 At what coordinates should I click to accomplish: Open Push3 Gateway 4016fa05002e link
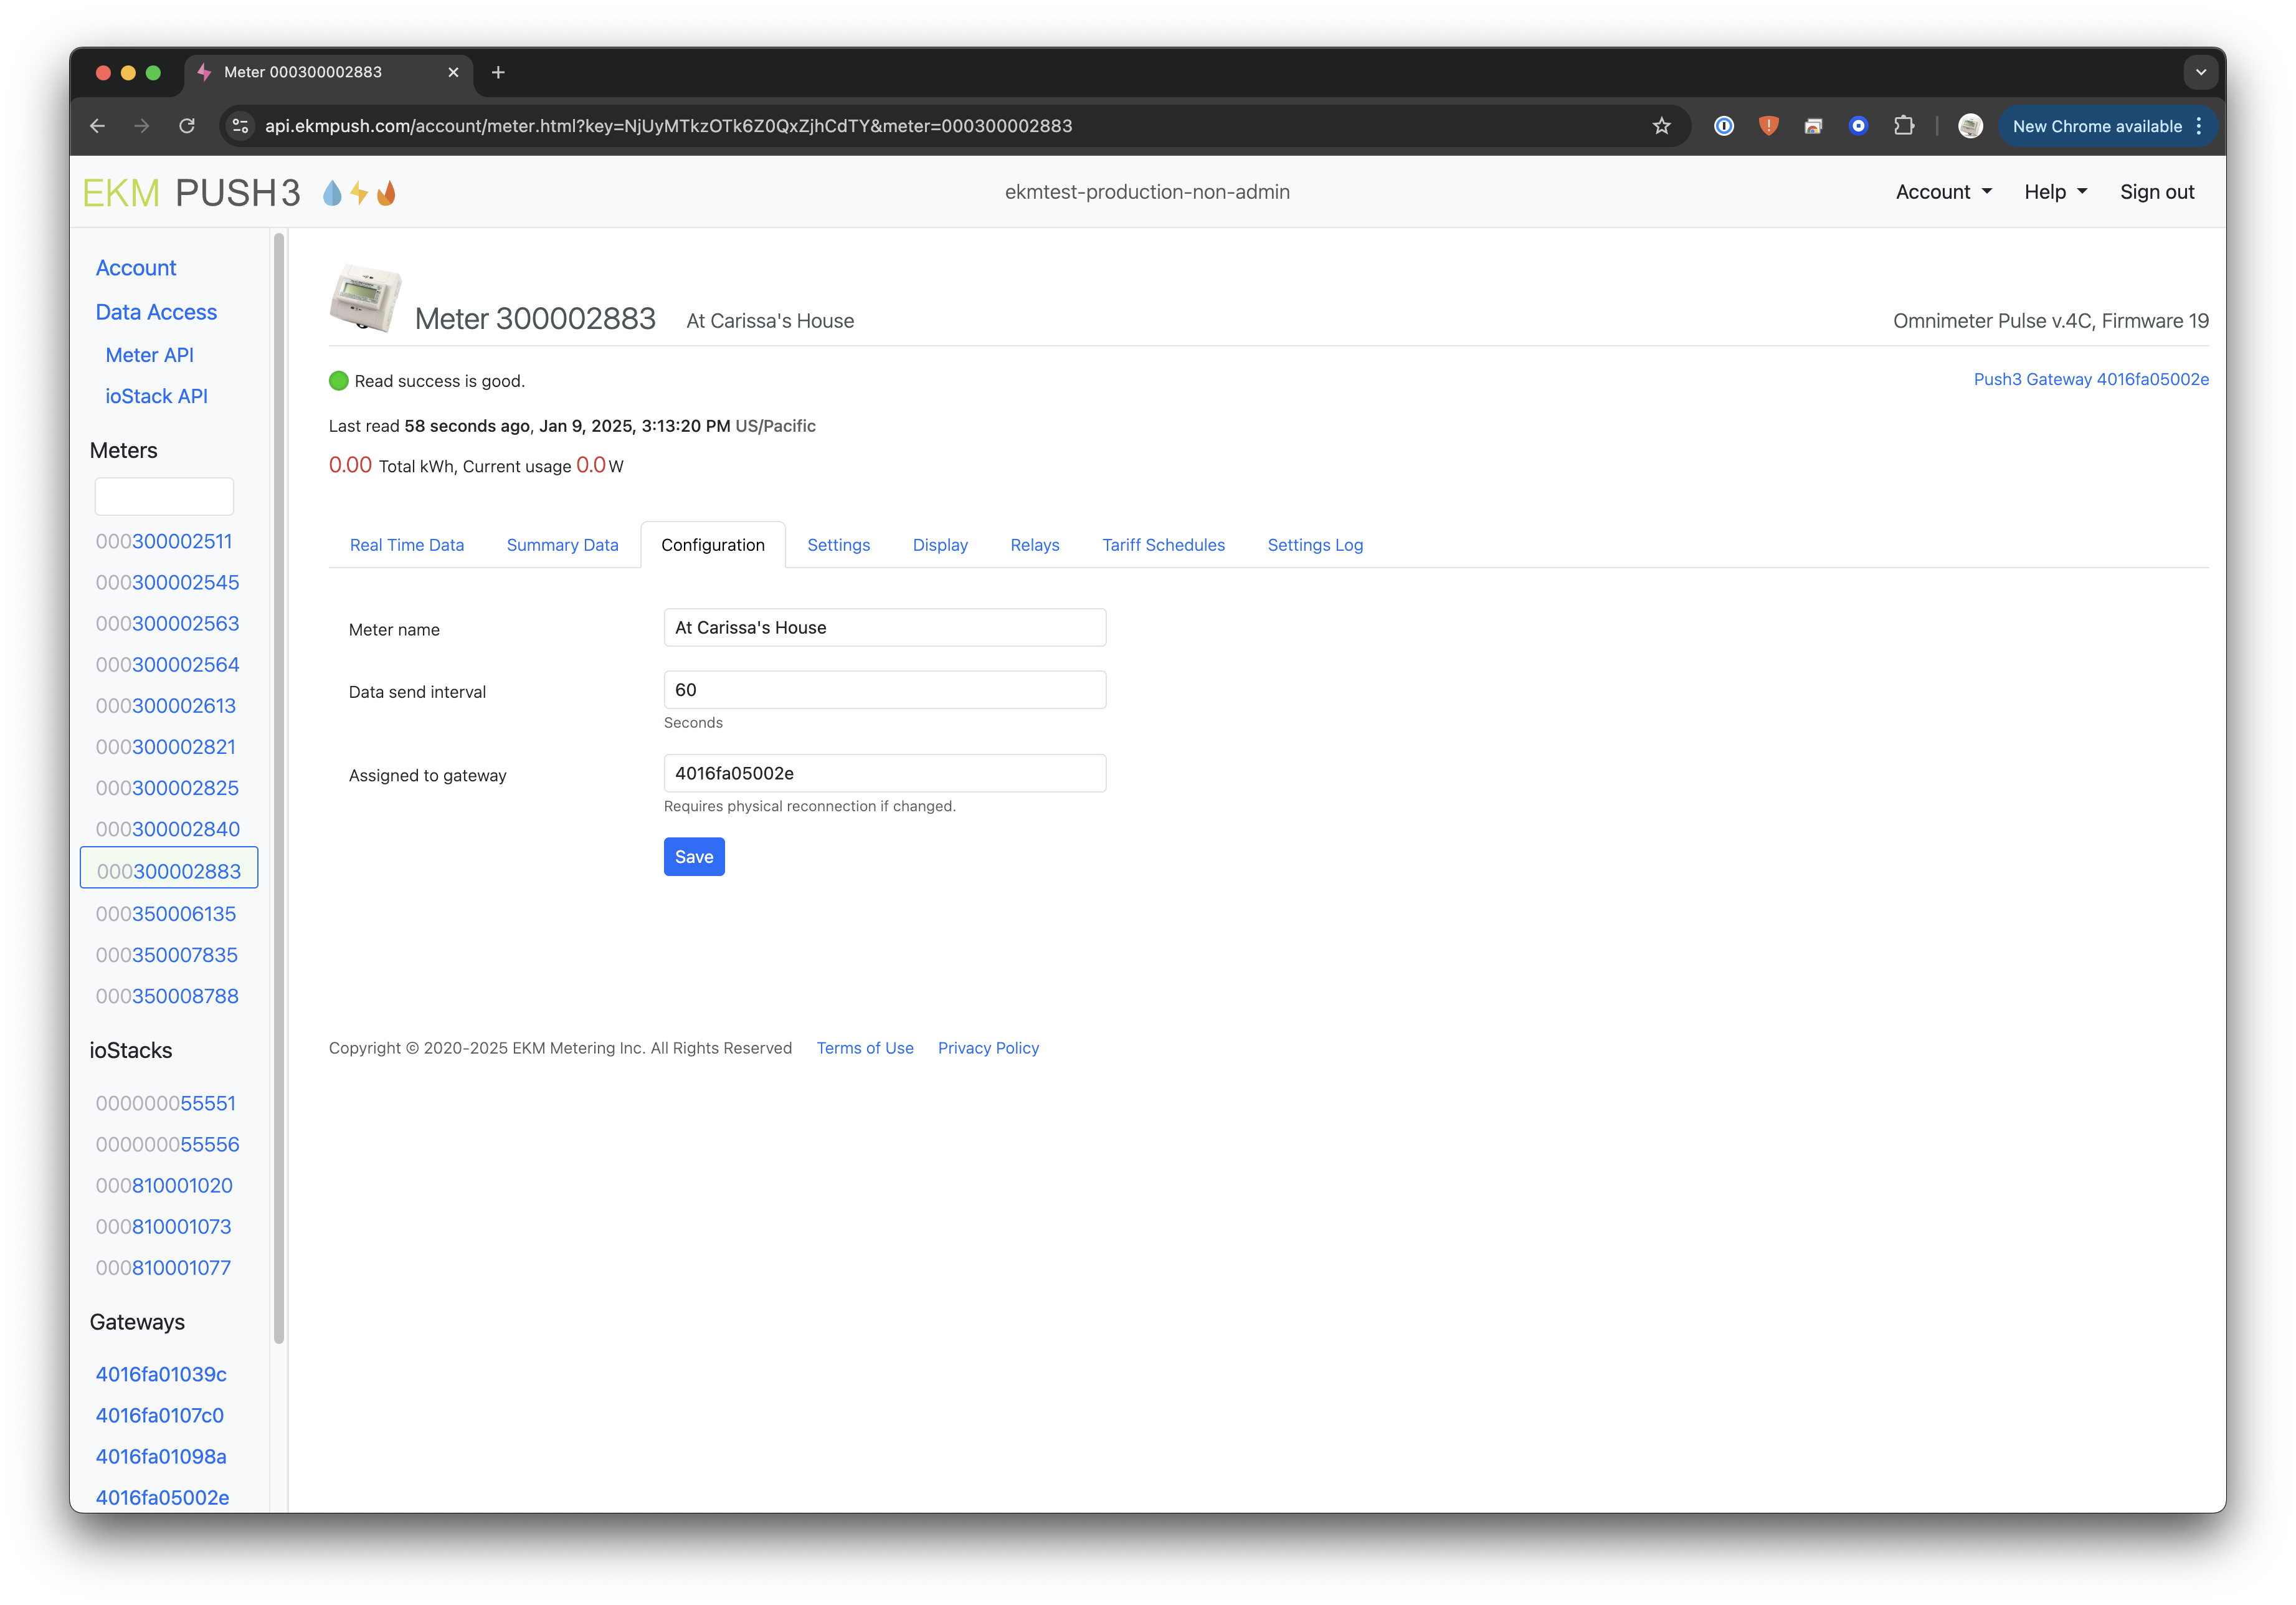(x=2090, y=379)
